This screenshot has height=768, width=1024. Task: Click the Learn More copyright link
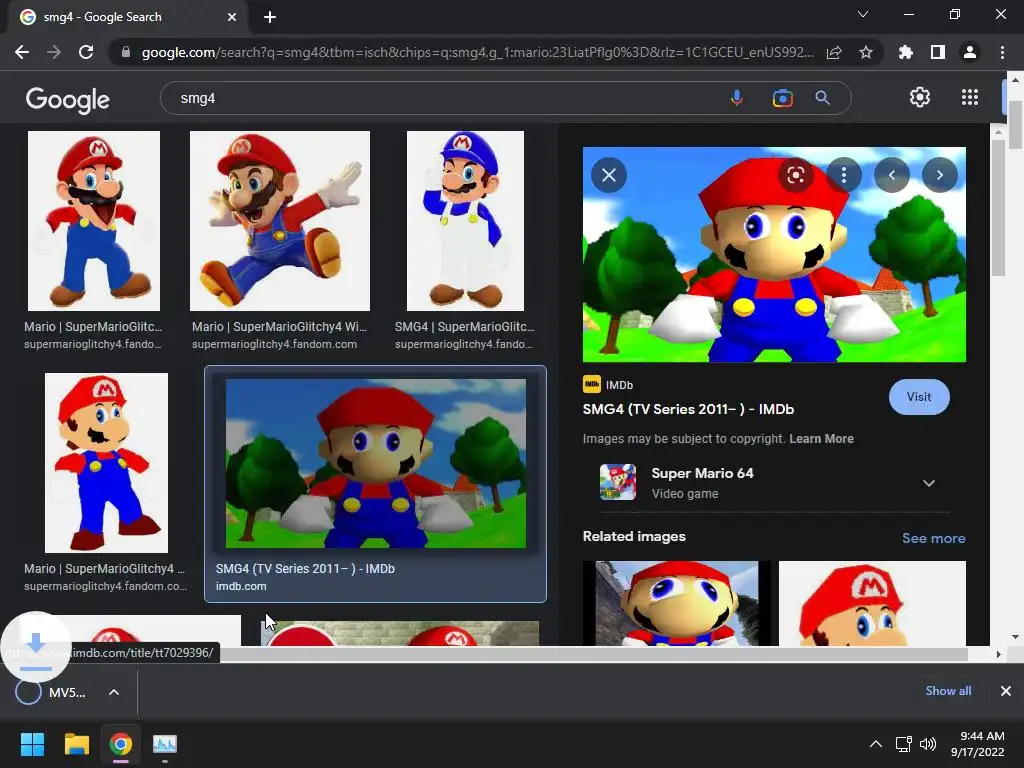[821, 439]
